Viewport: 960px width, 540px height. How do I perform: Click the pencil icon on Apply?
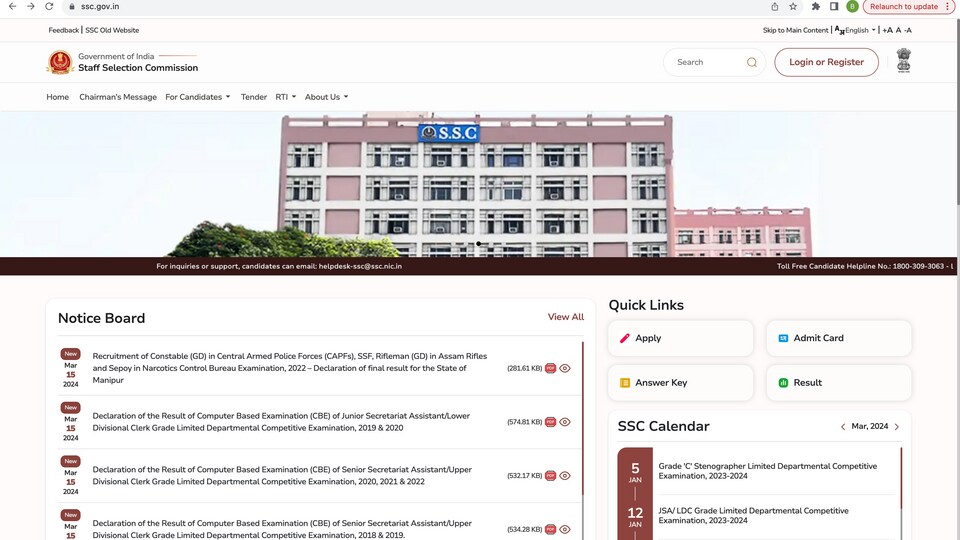pos(624,338)
